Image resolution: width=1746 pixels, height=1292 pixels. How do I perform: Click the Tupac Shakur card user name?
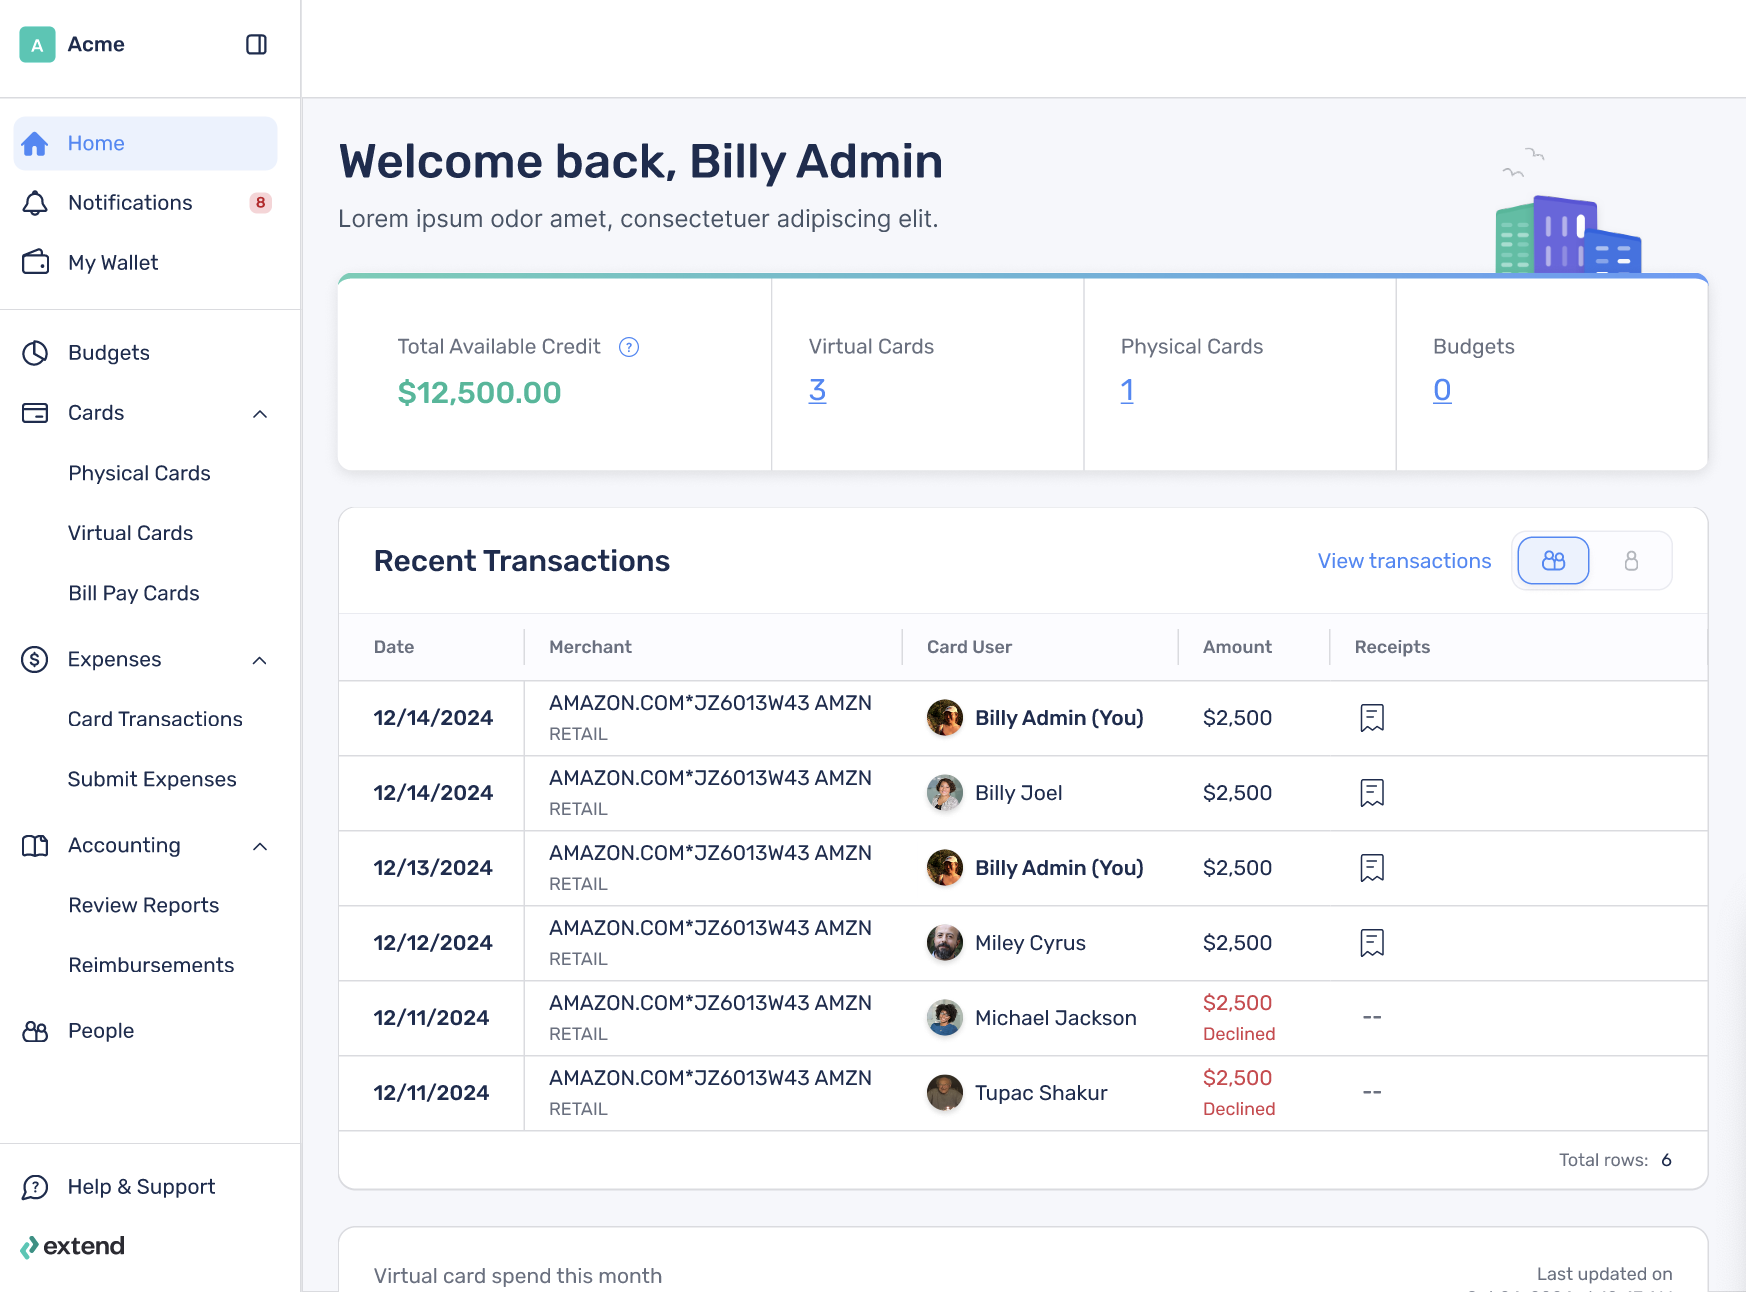click(1041, 1093)
